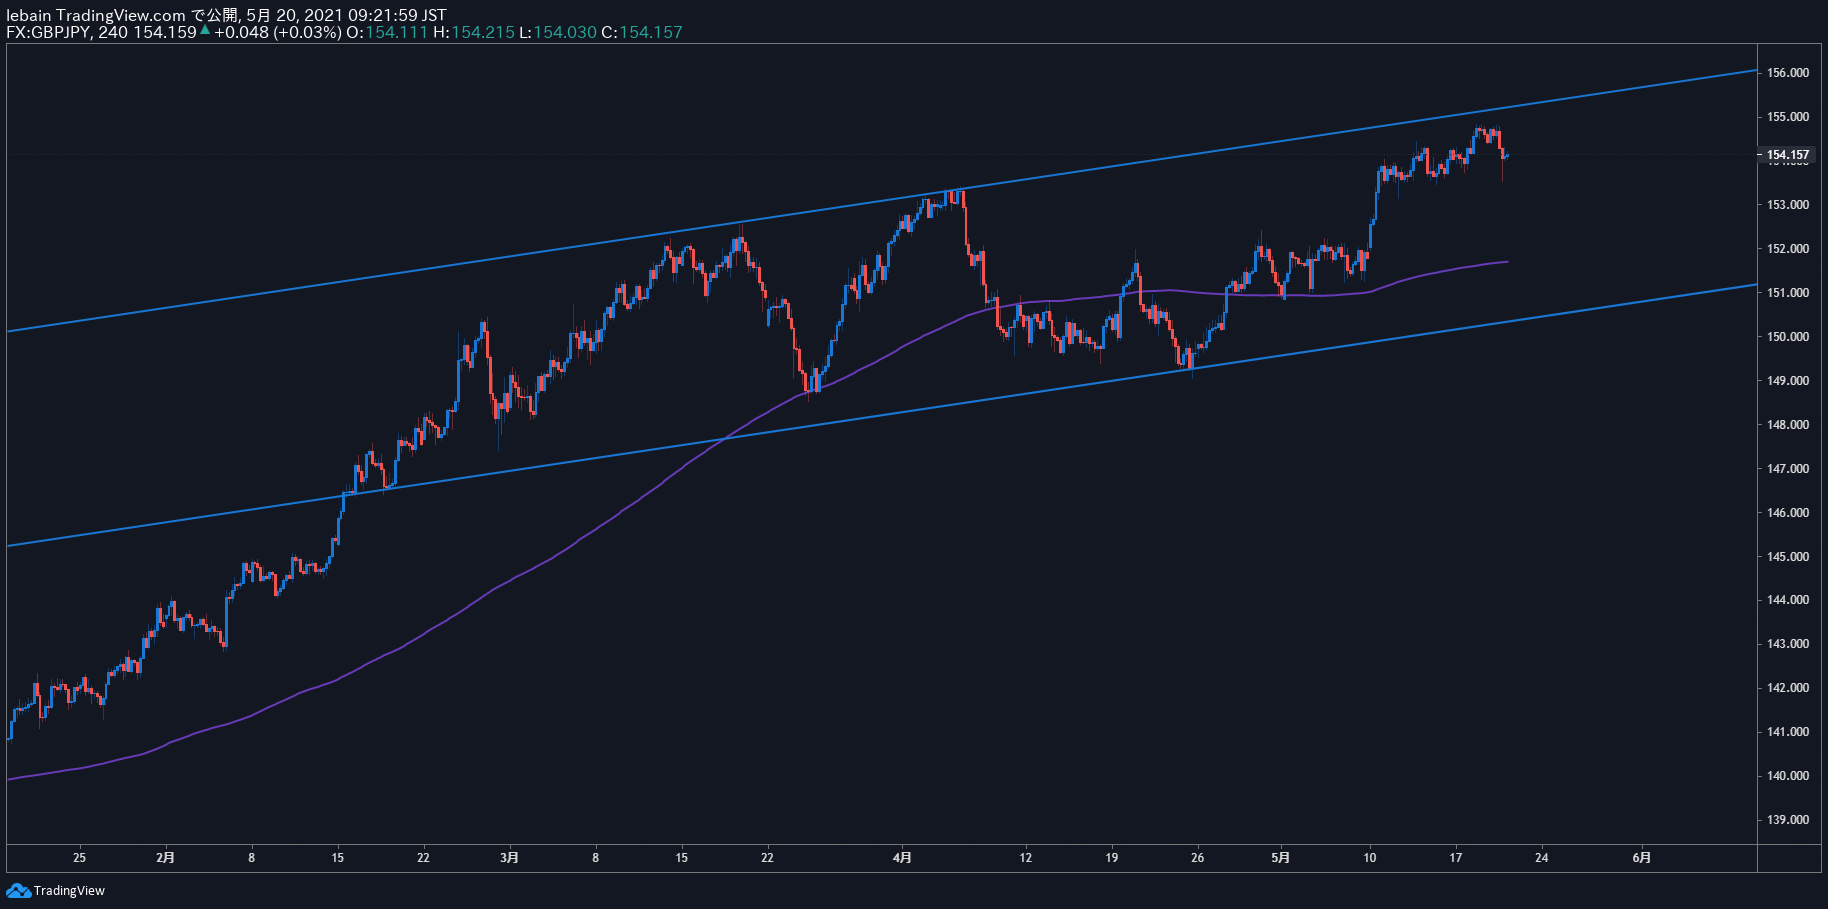Click the 10 date label on time axis
Viewport: 1828px width, 909px height.
click(1370, 857)
